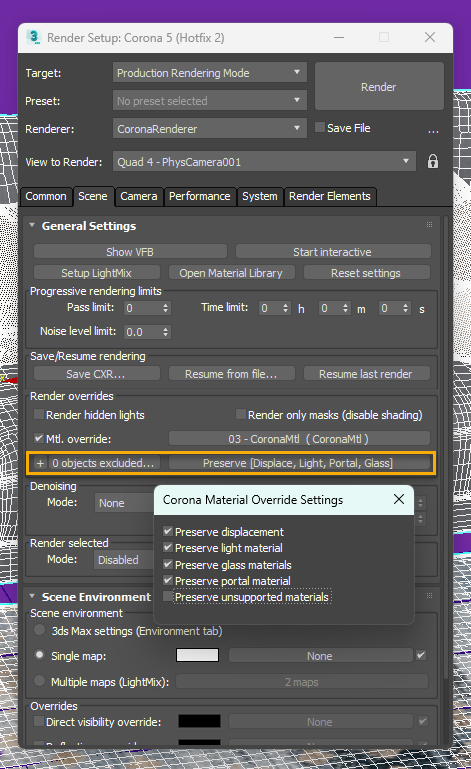Enable Render hidden lights checkbox

pos(39,414)
